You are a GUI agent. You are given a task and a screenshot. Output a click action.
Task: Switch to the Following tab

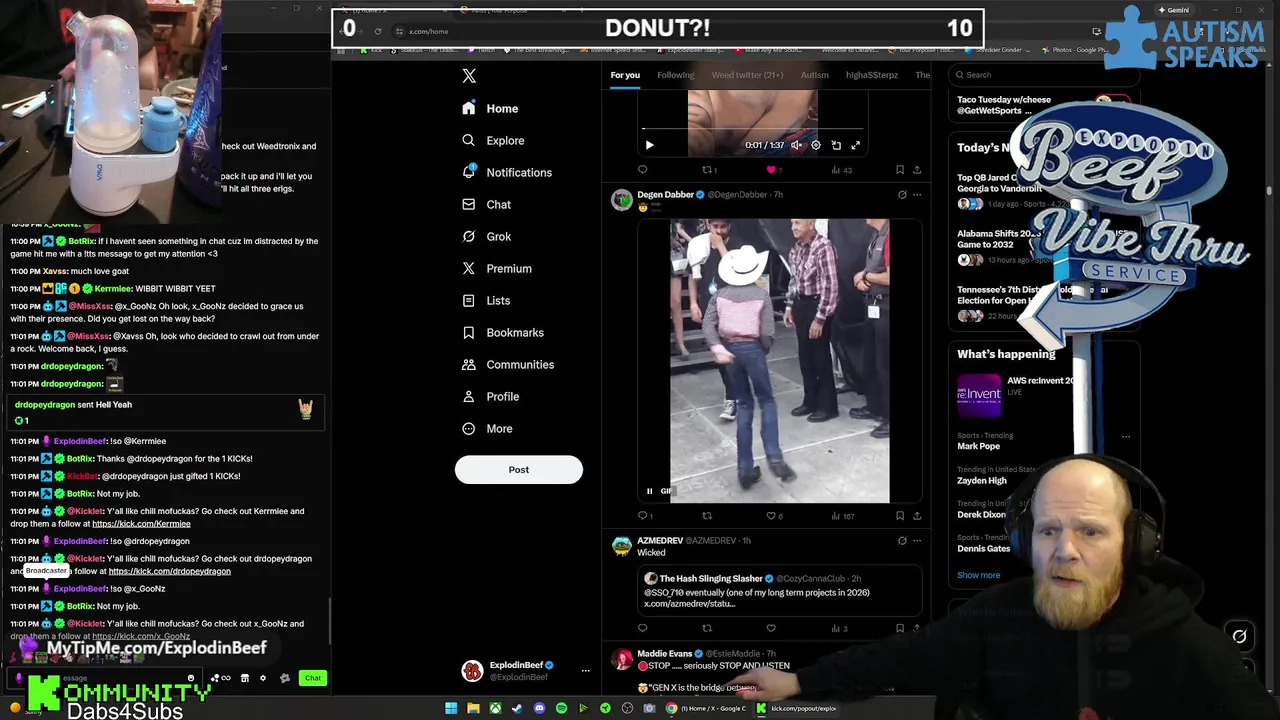coord(675,75)
